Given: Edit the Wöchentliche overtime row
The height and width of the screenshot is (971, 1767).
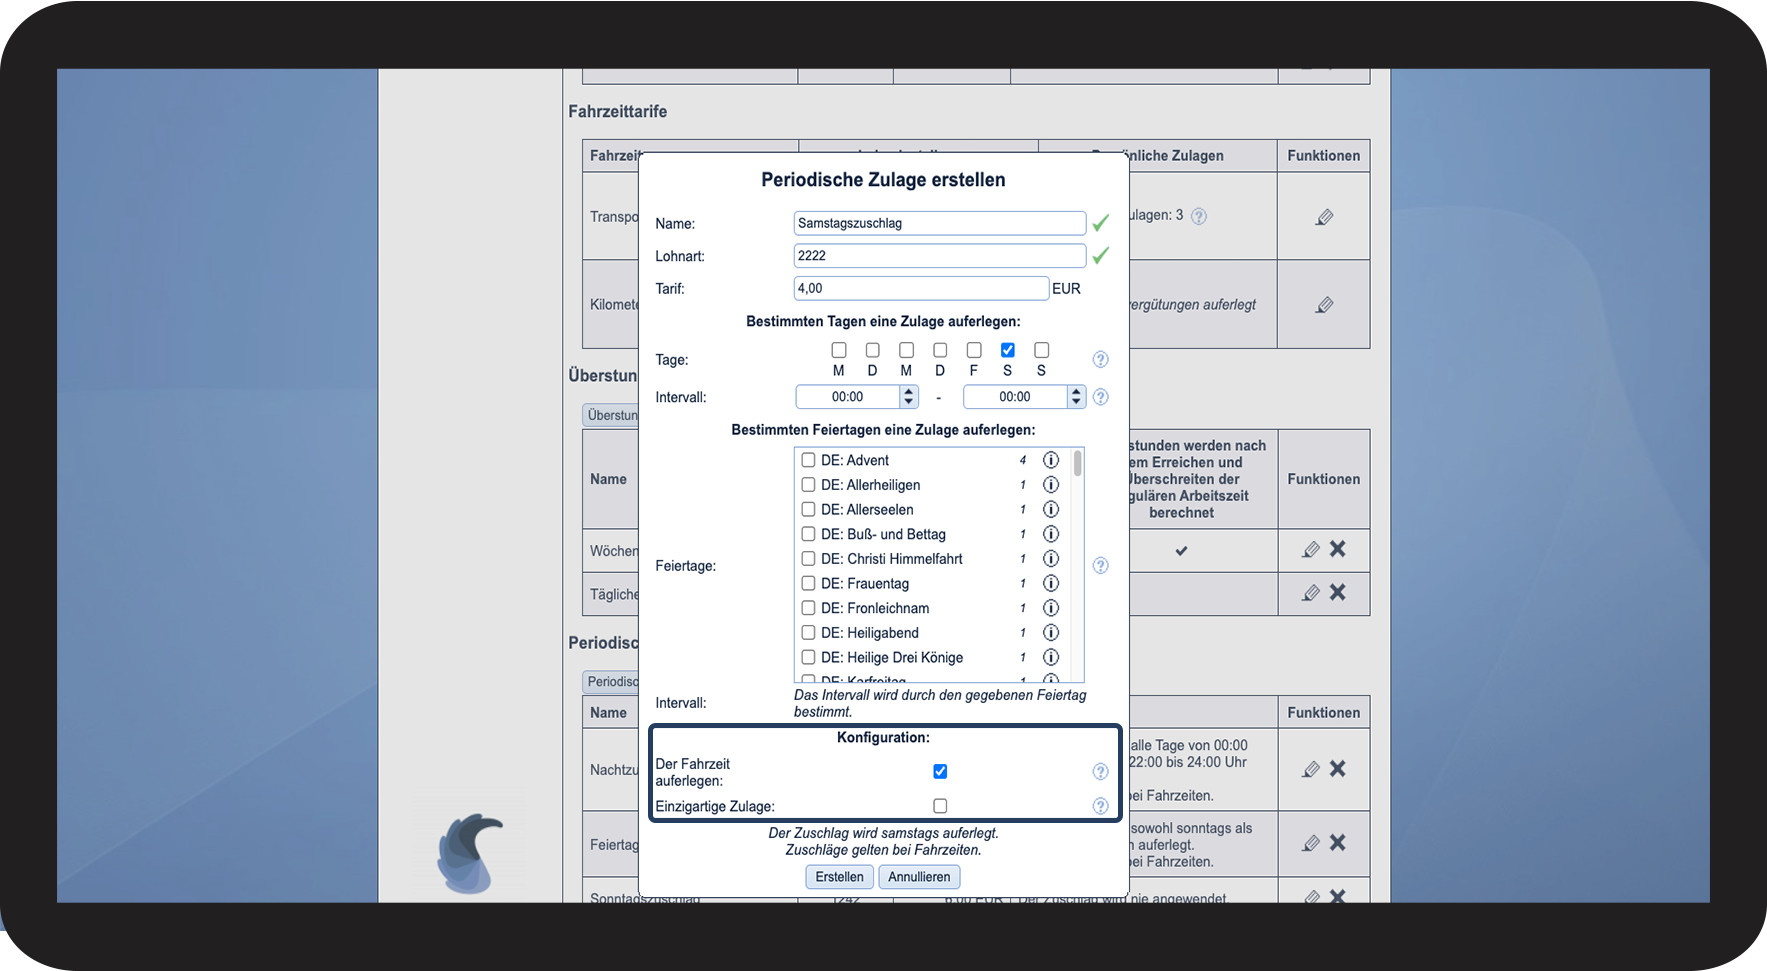Looking at the screenshot, I should coord(1311,550).
